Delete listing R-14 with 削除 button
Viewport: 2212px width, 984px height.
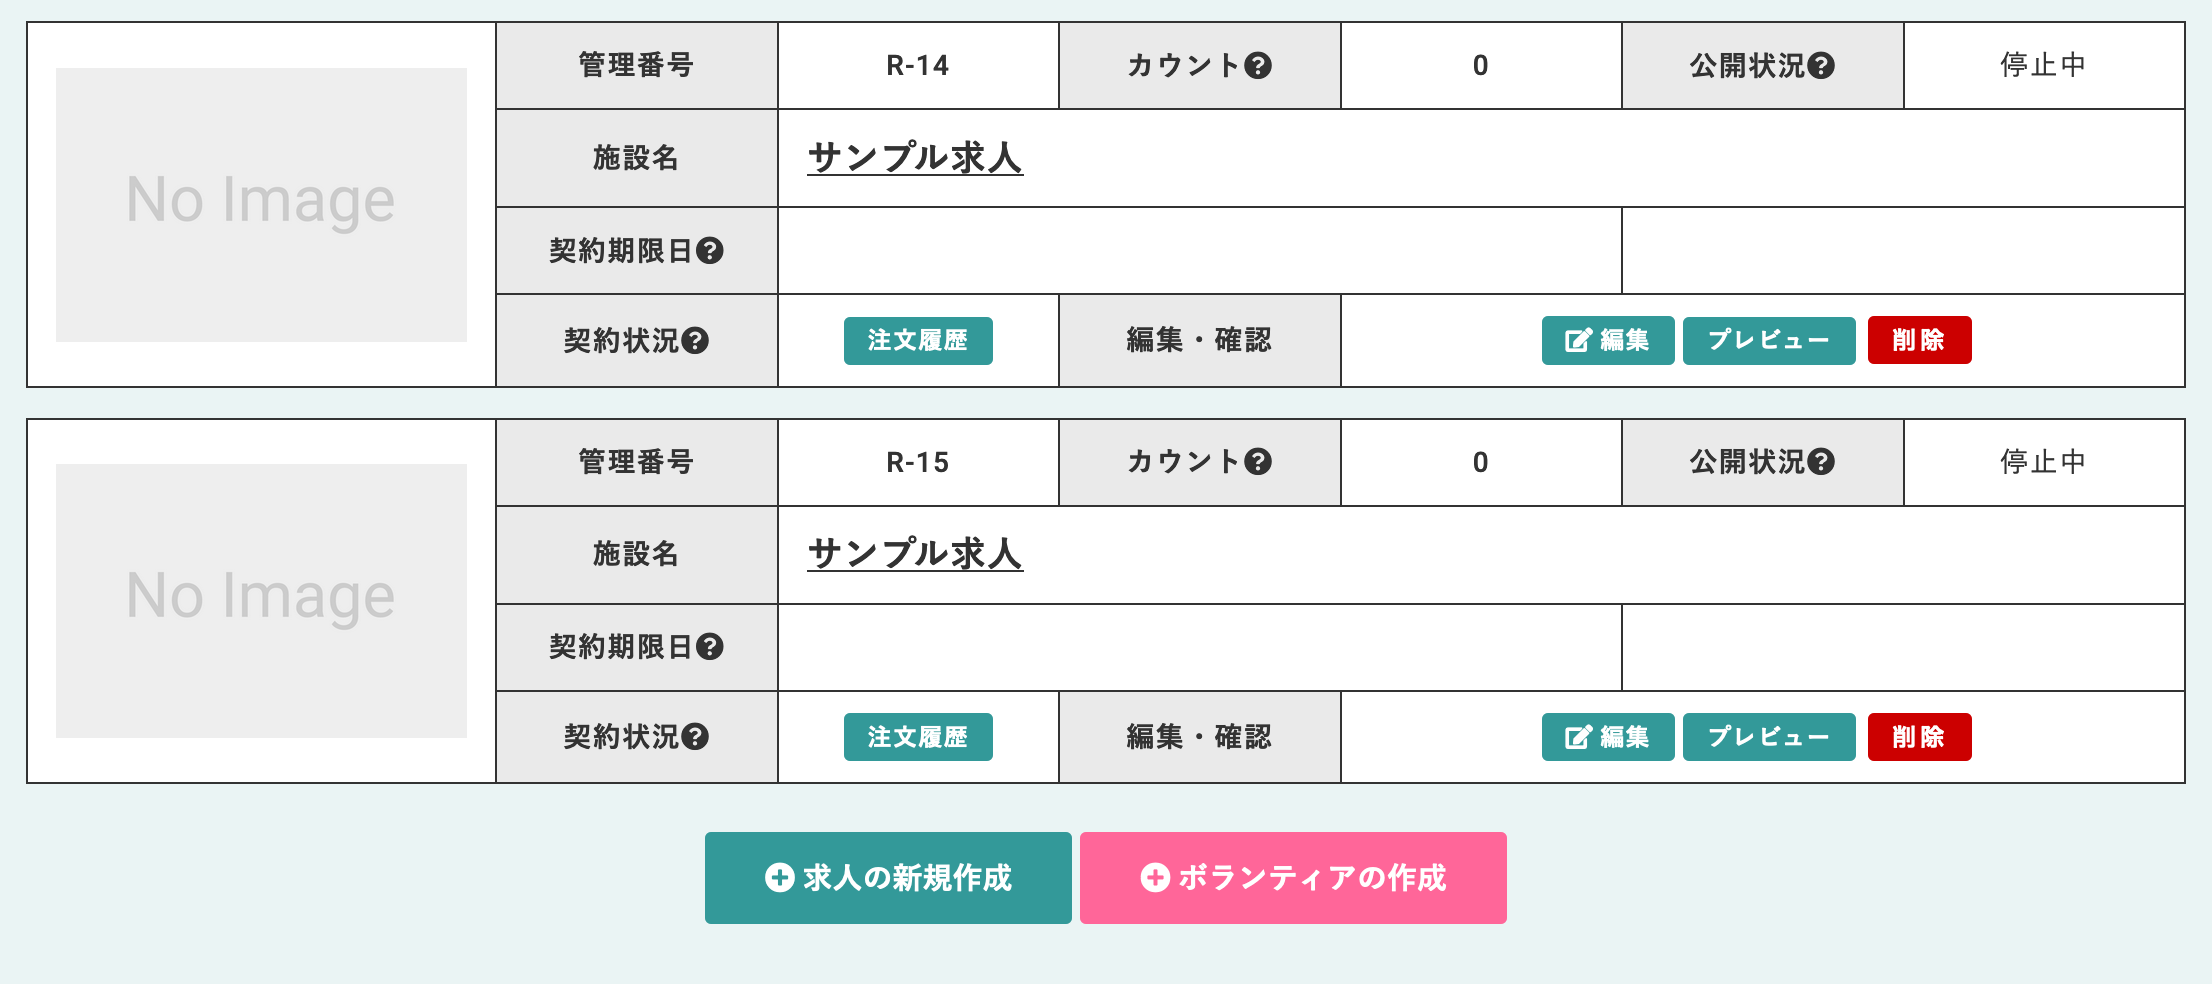pyautogui.click(x=1918, y=341)
